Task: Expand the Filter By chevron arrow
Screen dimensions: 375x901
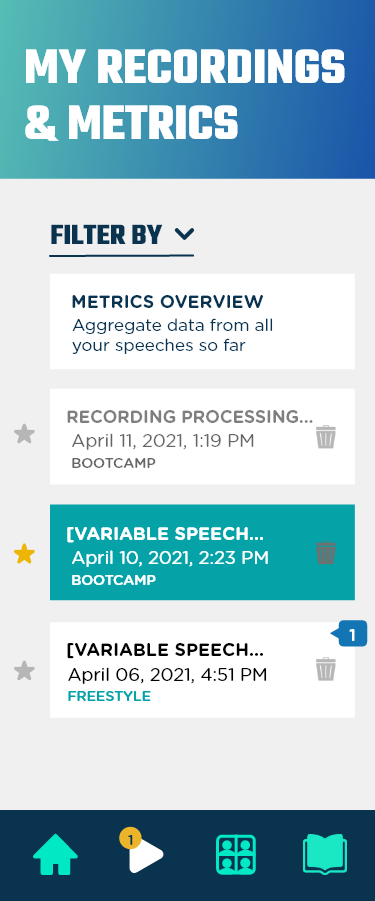Action: [x=184, y=234]
